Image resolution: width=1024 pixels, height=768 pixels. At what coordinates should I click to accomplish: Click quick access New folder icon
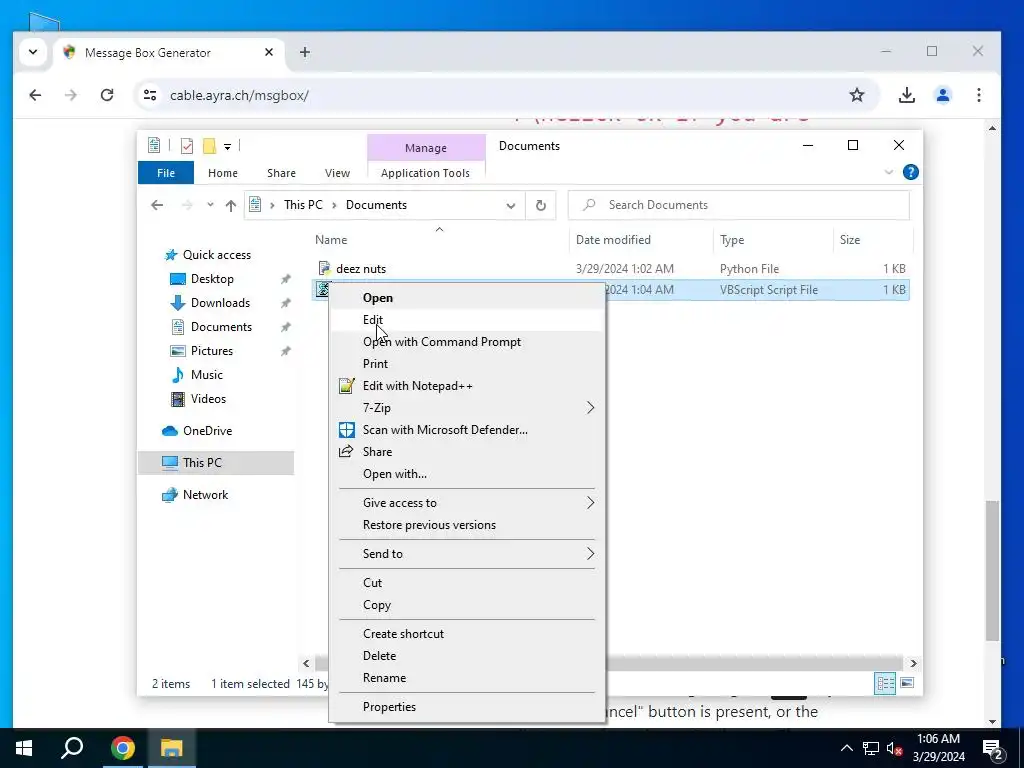point(210,146)
